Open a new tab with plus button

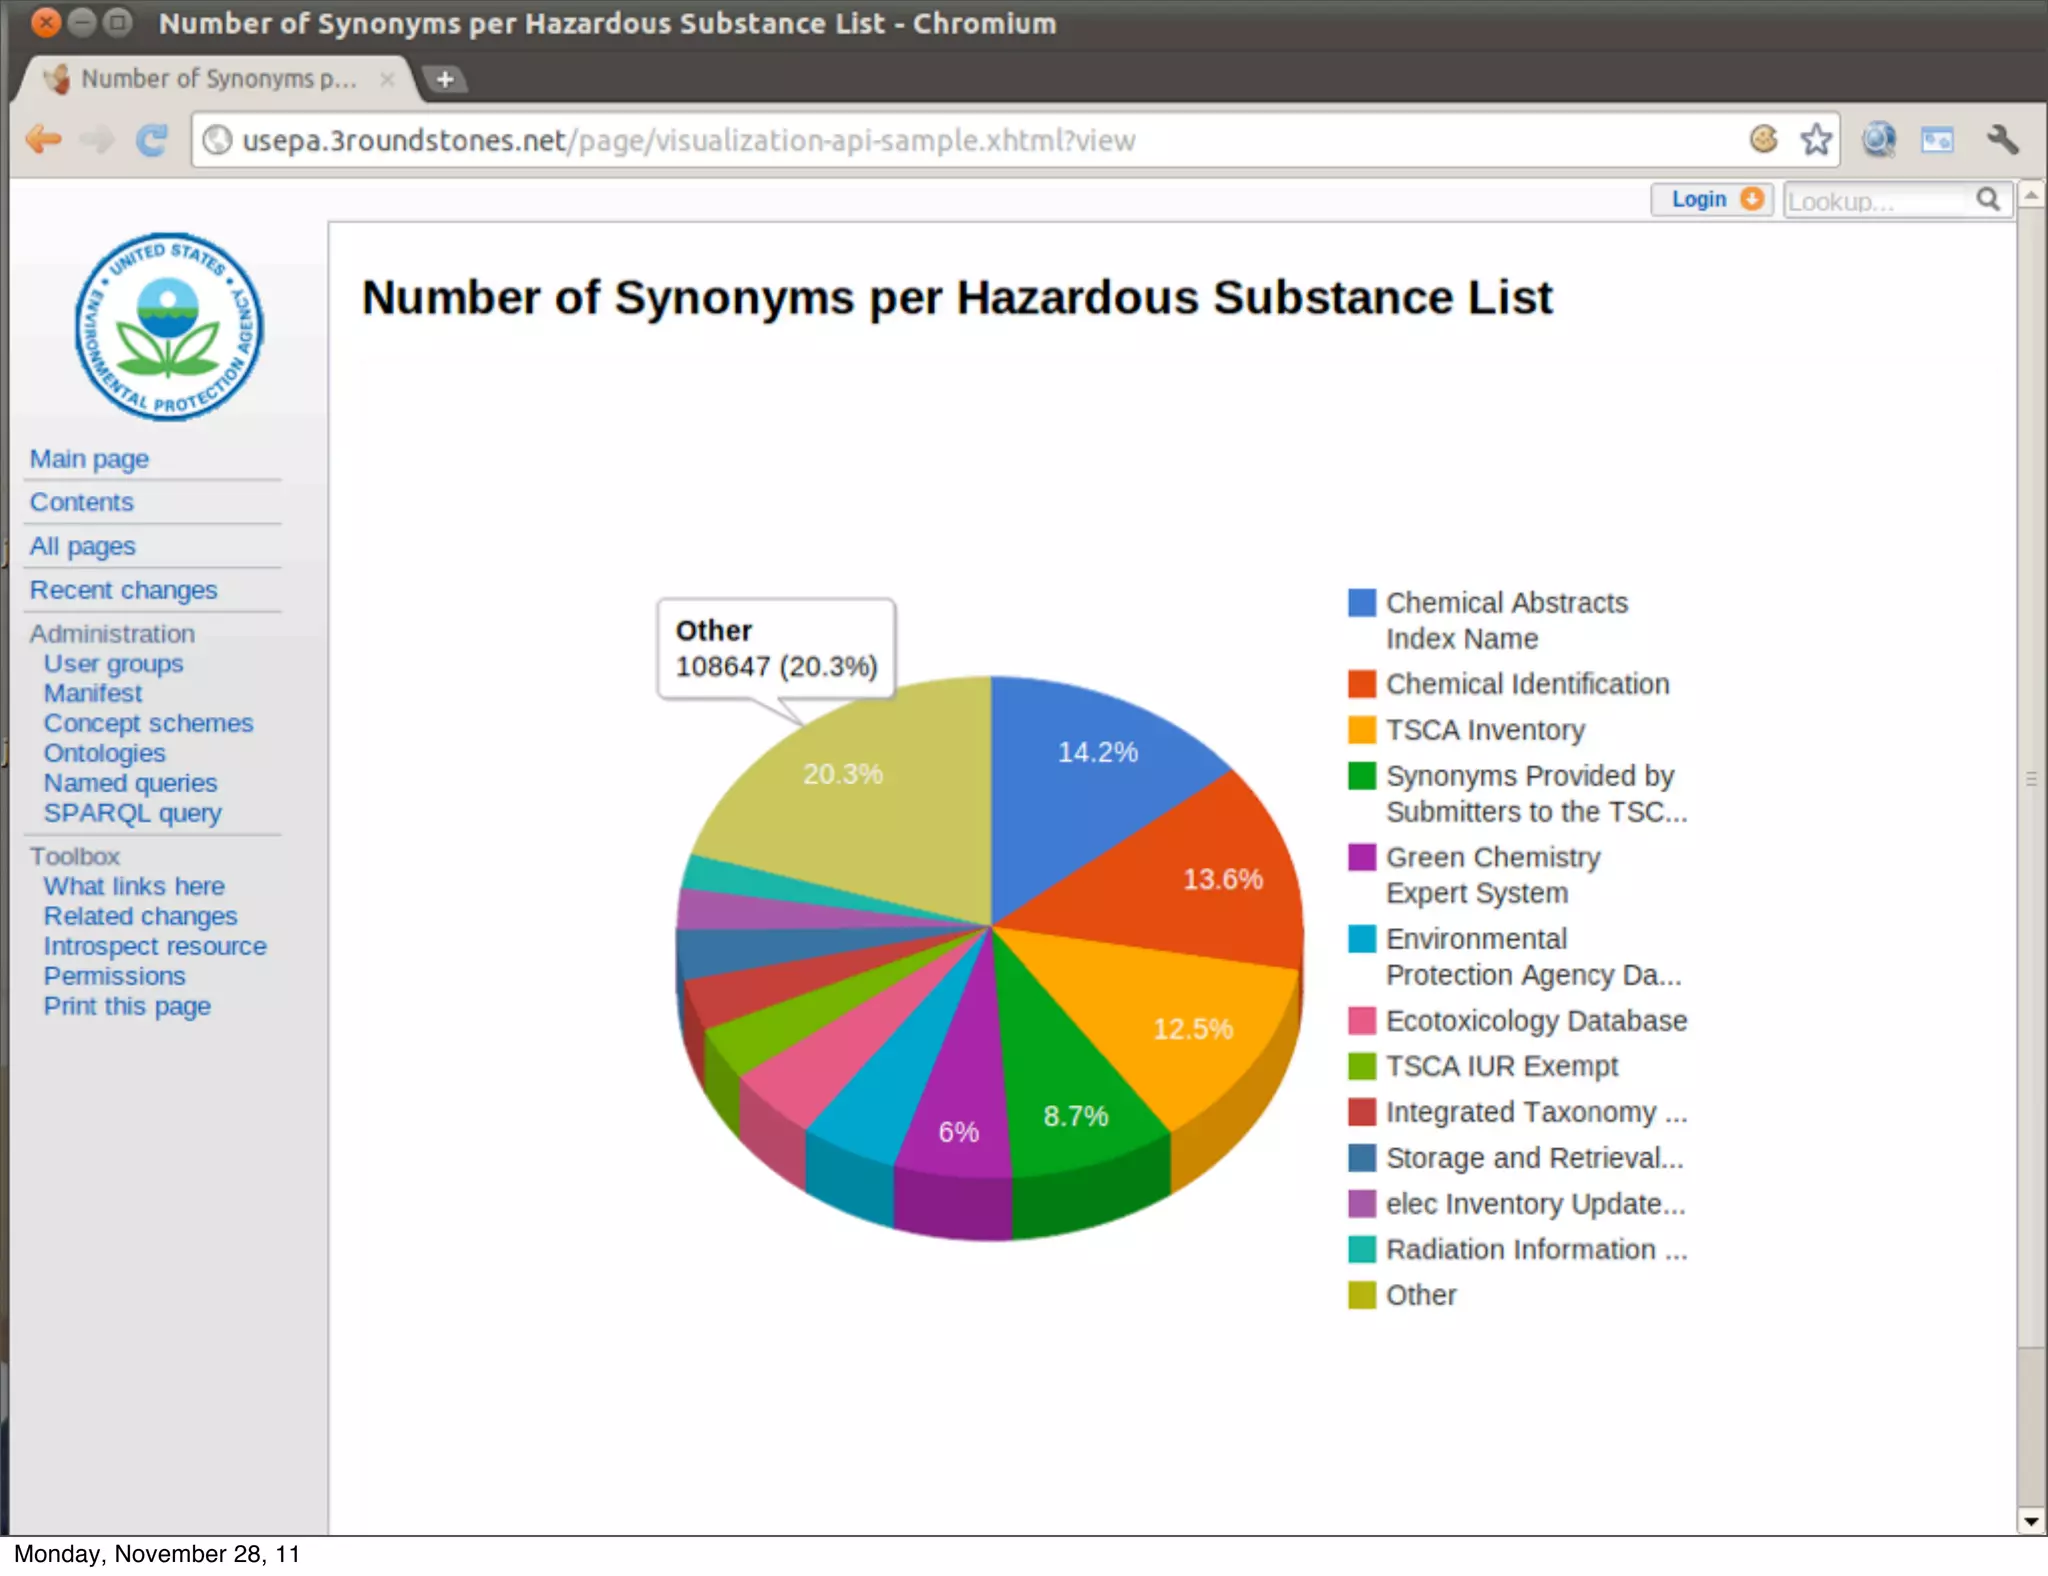445,79
